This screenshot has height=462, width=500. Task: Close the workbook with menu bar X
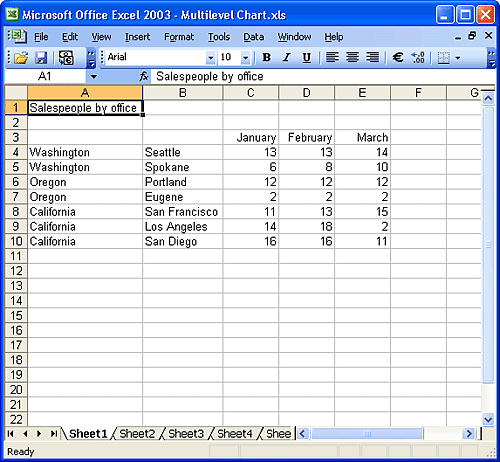[488, 35]
